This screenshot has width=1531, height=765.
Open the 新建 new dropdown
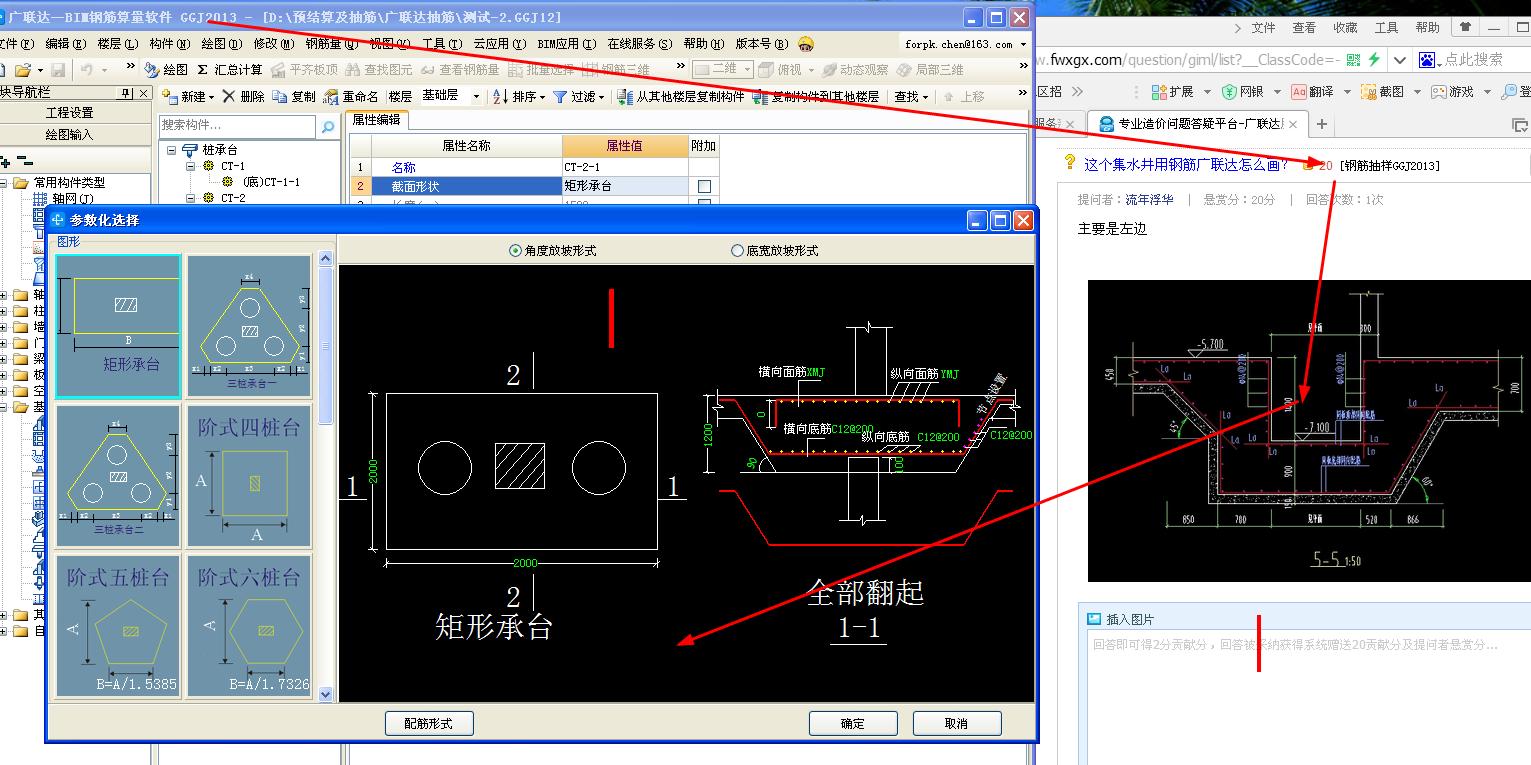212,97
